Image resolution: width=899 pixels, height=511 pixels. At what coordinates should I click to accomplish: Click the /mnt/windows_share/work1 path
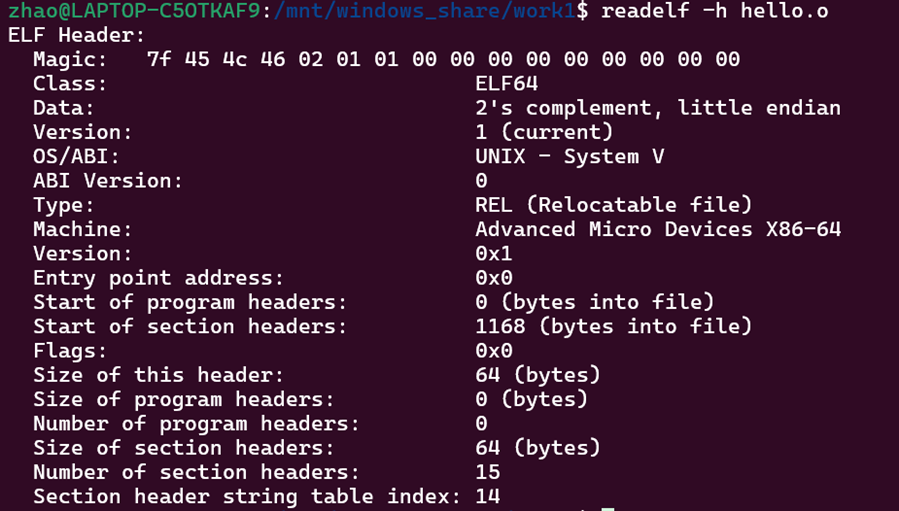click(425, 10)
